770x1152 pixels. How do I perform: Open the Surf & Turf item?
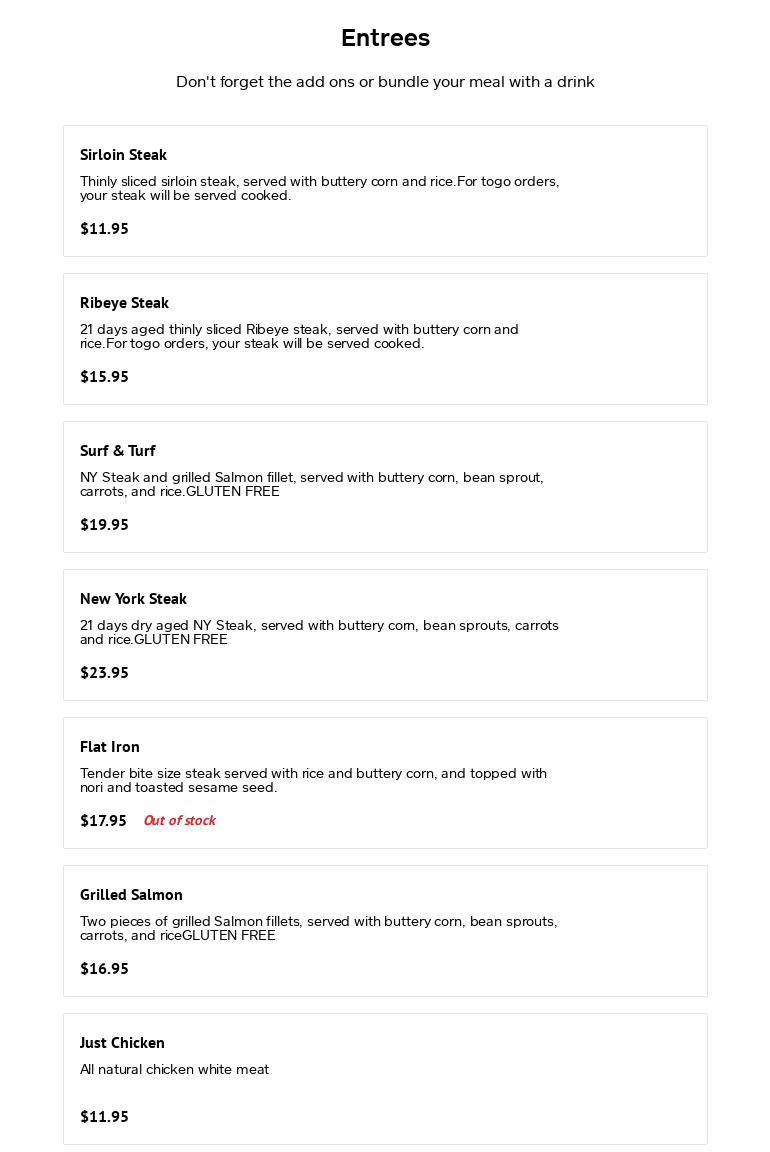click(x=118, y=451)
